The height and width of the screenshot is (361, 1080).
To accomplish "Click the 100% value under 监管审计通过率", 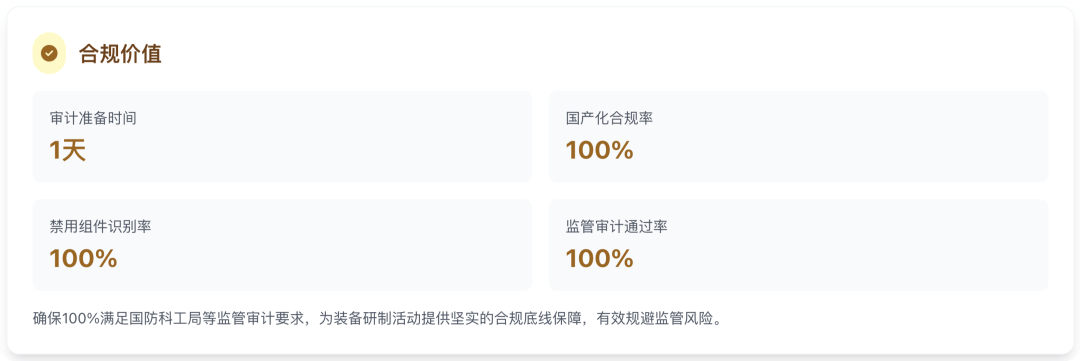I will pyautogui.click(x=599, y=258).
